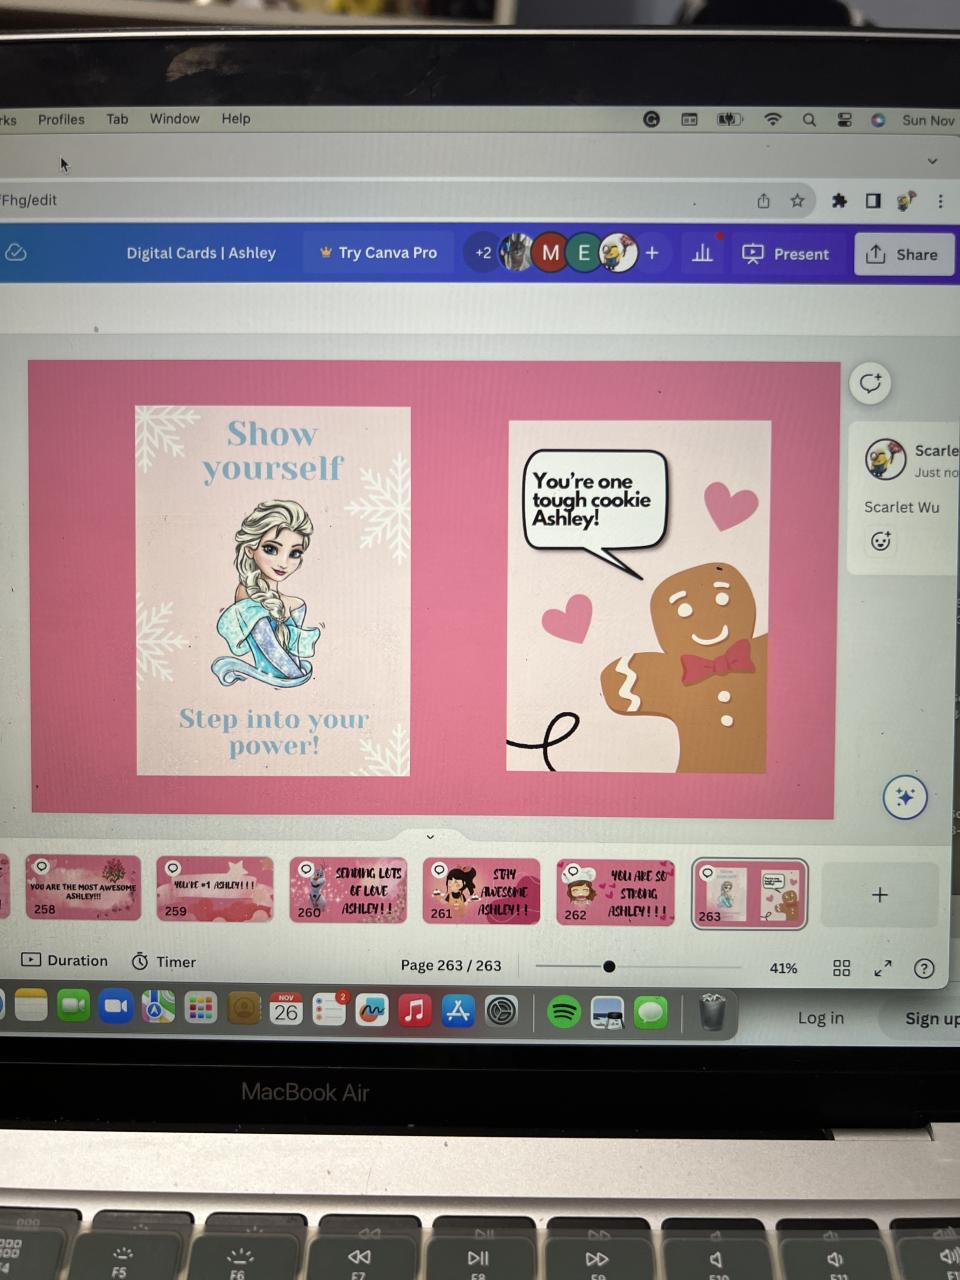960x1280 pixels.
Task: Open Control Center in menu bar
Action: click(845, 120)
